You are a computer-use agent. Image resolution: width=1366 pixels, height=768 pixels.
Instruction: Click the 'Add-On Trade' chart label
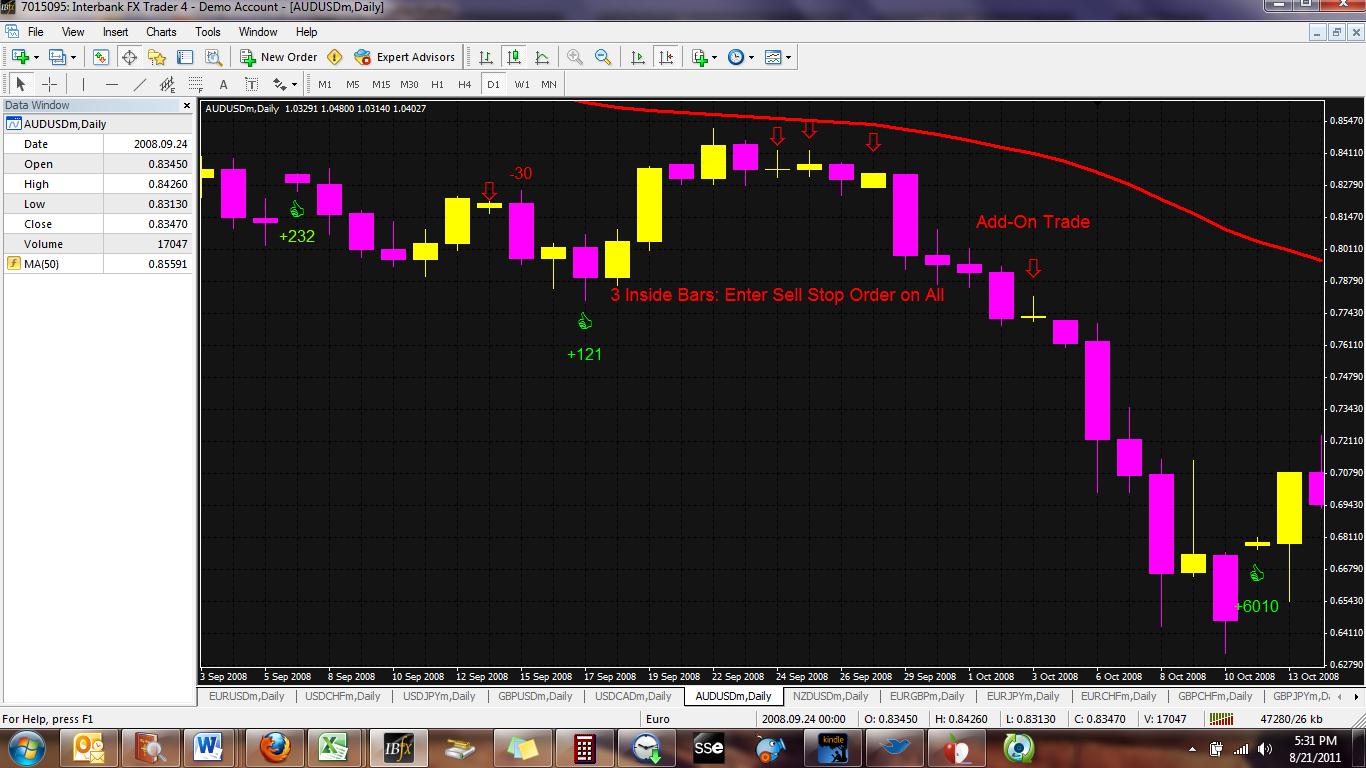[1033, 222]
